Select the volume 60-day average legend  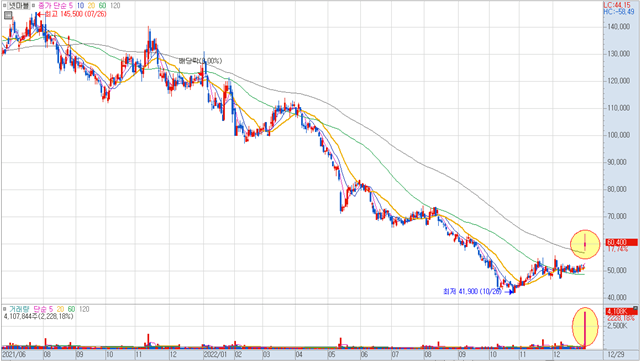click(x=71, y=309)
